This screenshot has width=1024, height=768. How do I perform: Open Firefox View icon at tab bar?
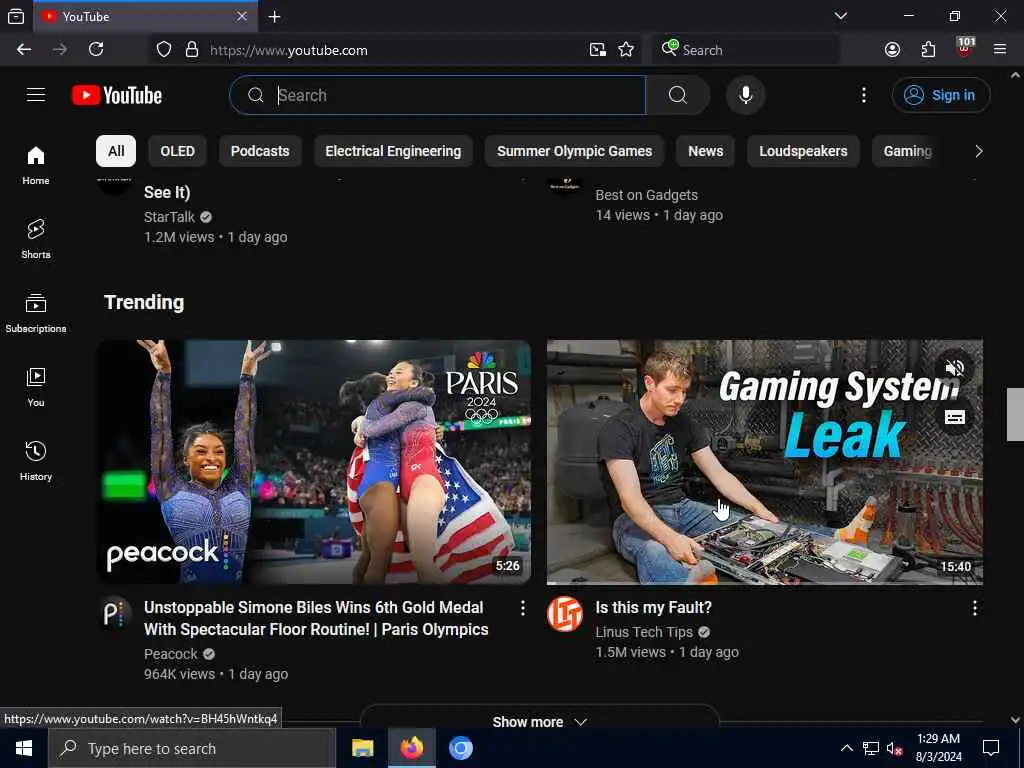tap(16, 16)
